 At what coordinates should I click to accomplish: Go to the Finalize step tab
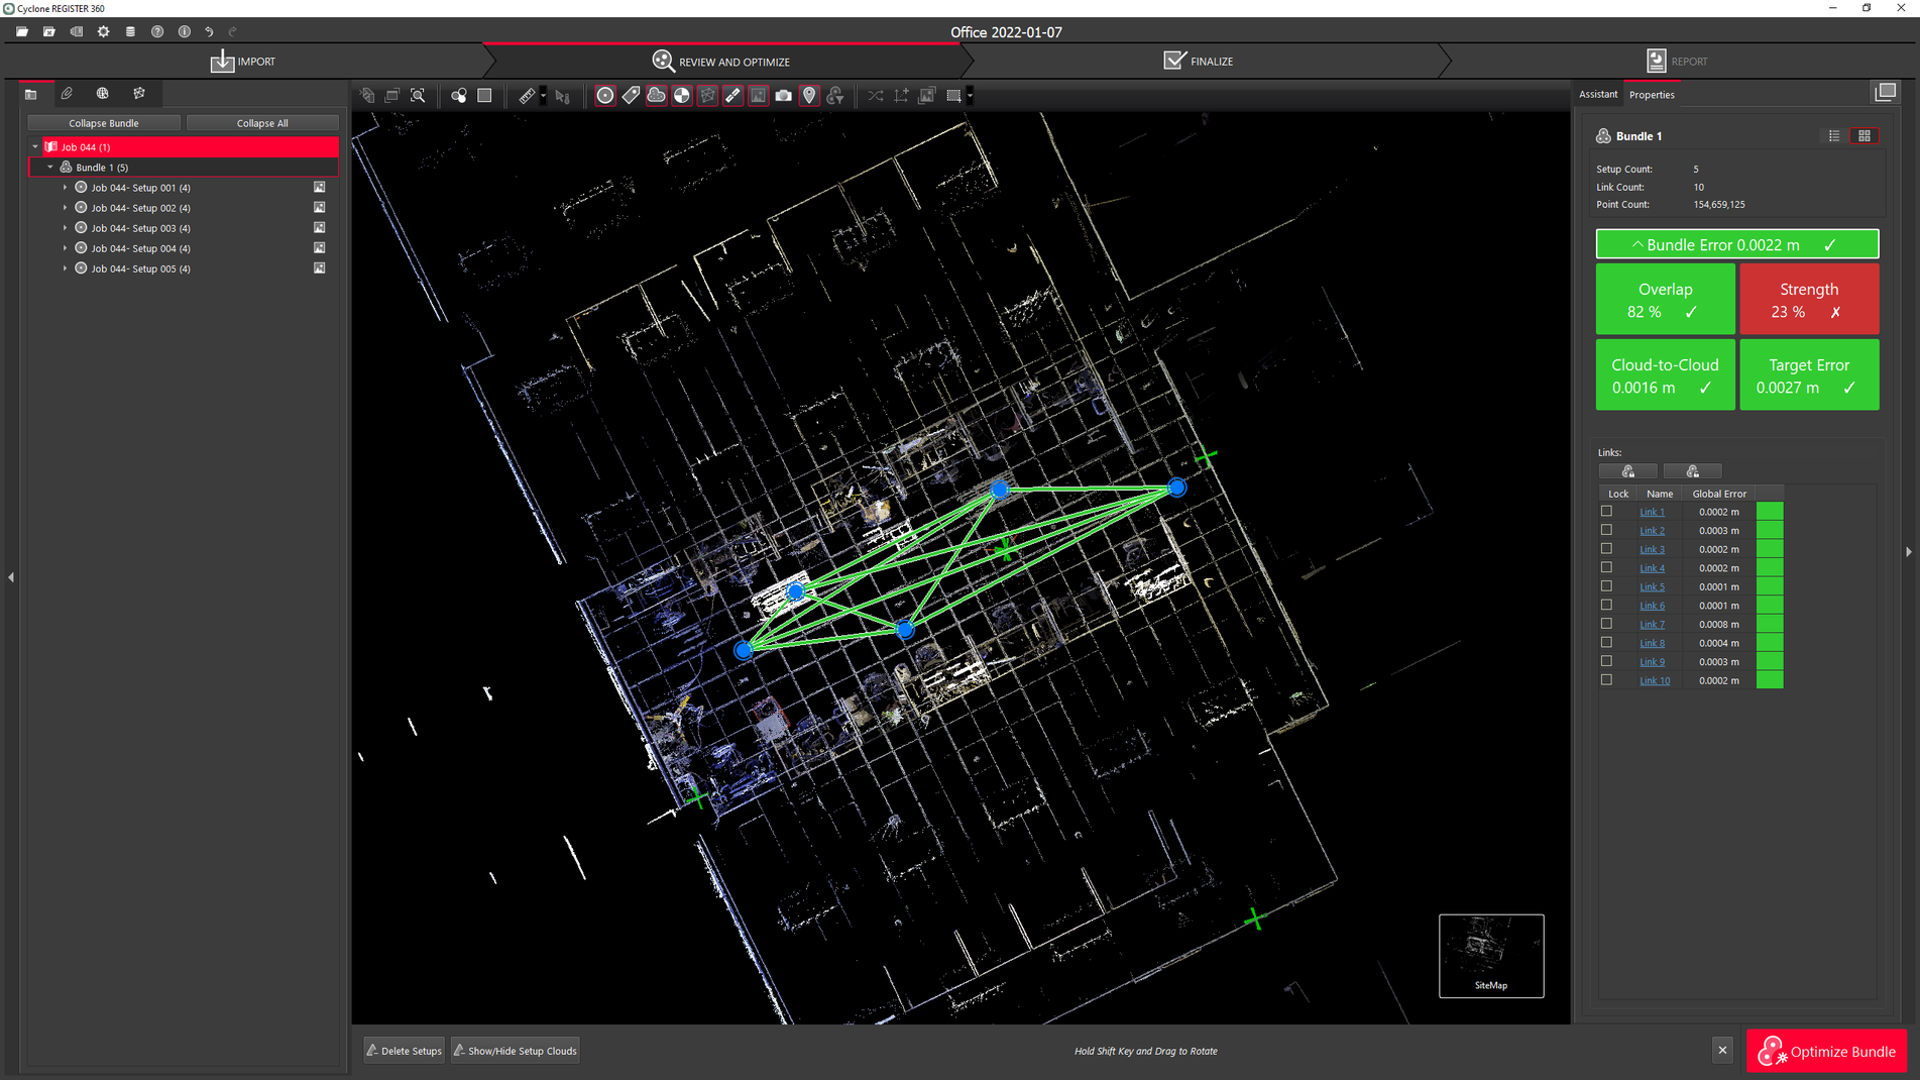(x=1199, y=61)
